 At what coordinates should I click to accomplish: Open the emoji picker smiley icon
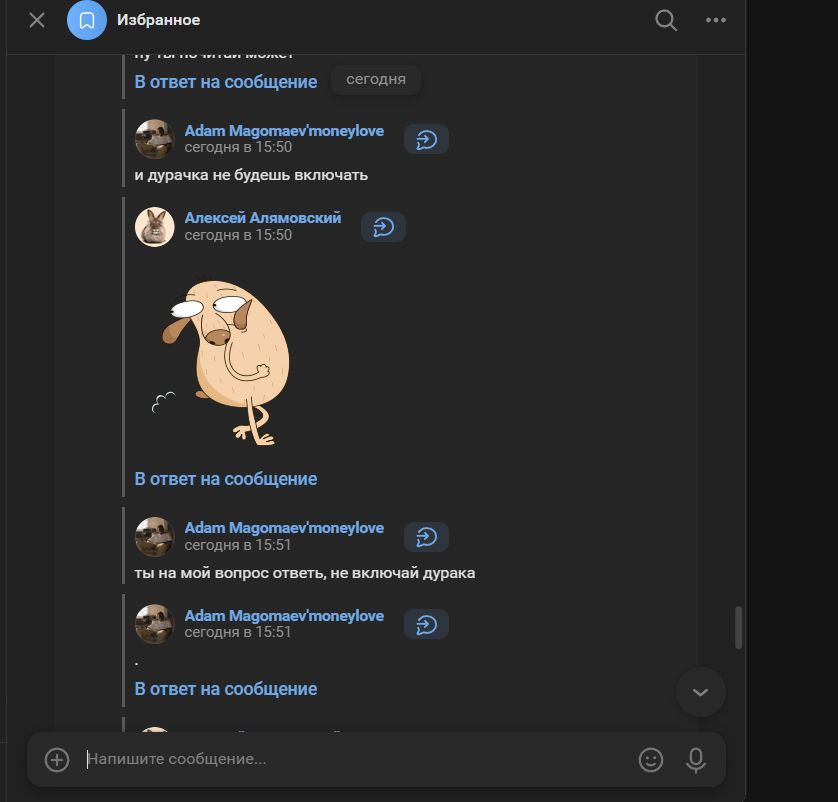pyautogui.click(x=650, y=760)
